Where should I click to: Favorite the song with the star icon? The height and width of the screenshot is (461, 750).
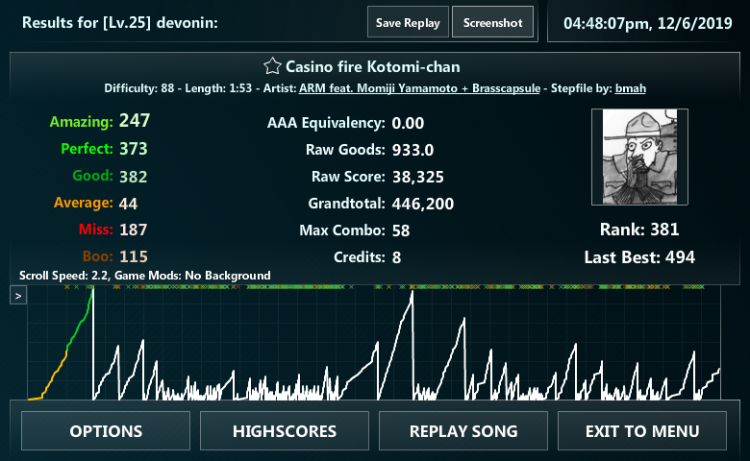coord(271,67)
